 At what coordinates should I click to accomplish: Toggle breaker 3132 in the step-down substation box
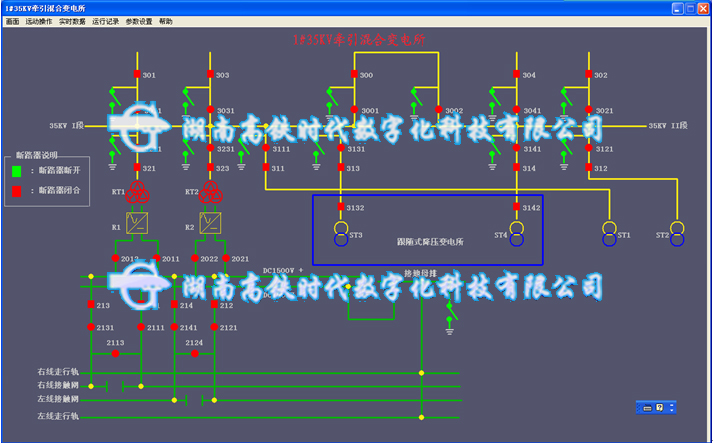tap(341, 207)
